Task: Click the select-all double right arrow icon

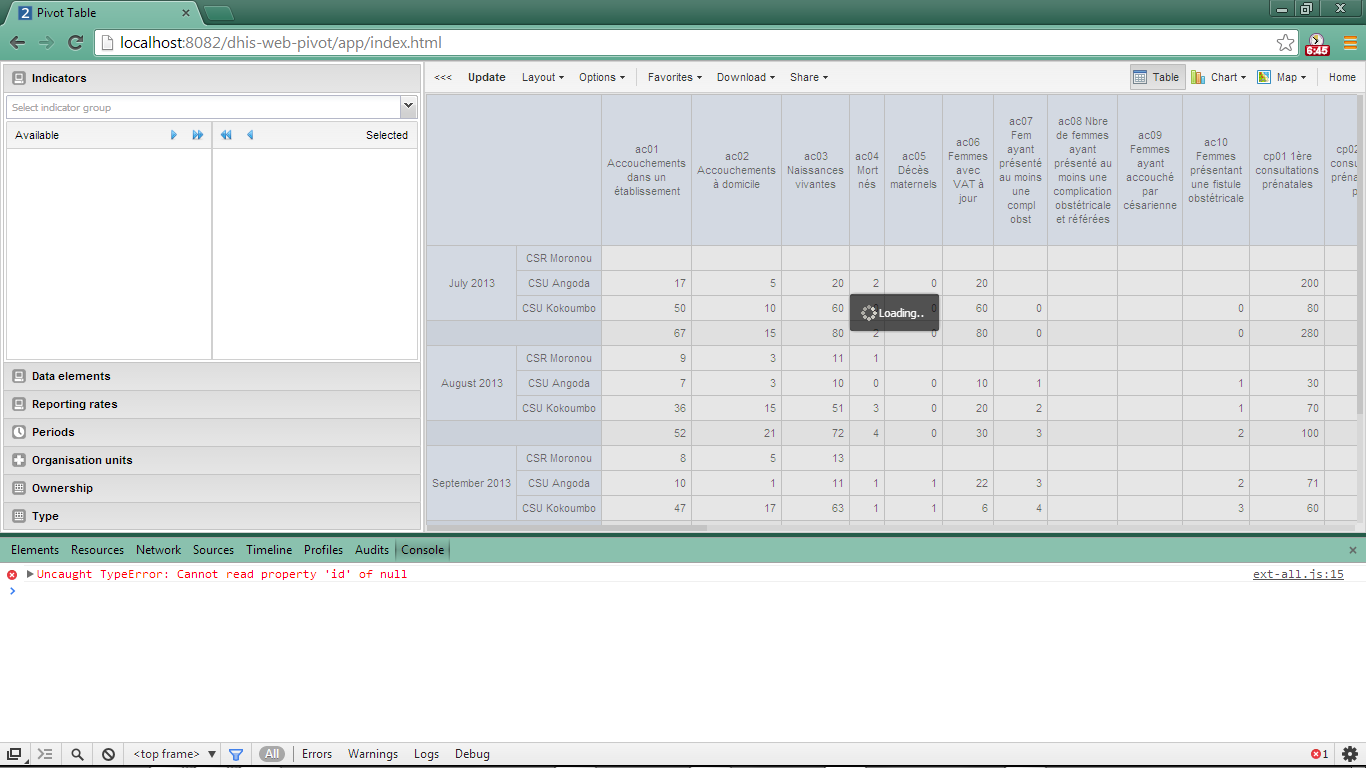Action: [x=198, y=135]
